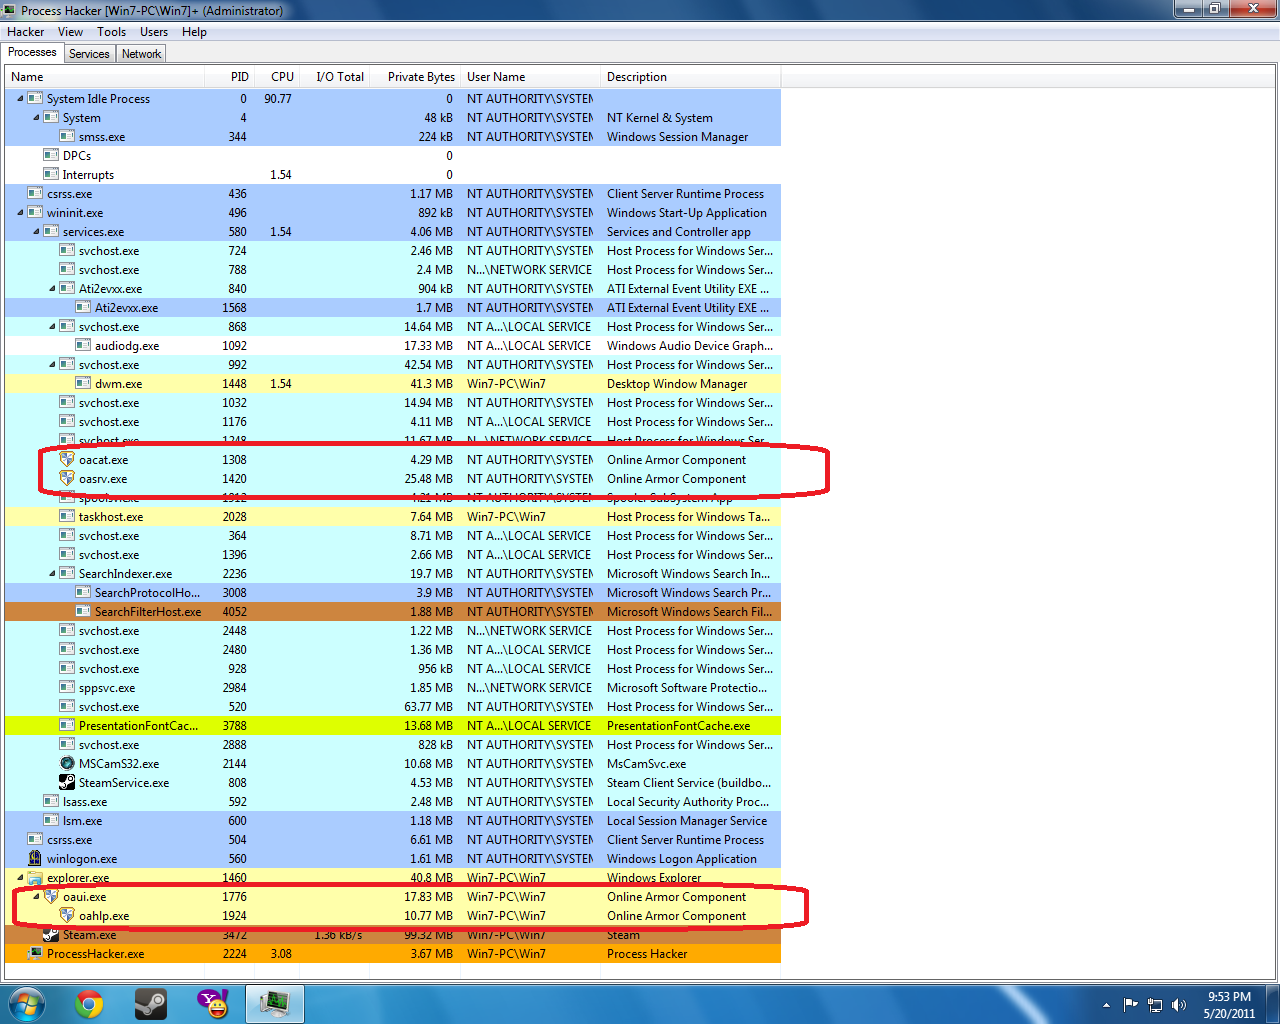Sort processes by PID column header
Image resolution: width=1280 pixels, height=1024 pixels.
coord(229,77)
